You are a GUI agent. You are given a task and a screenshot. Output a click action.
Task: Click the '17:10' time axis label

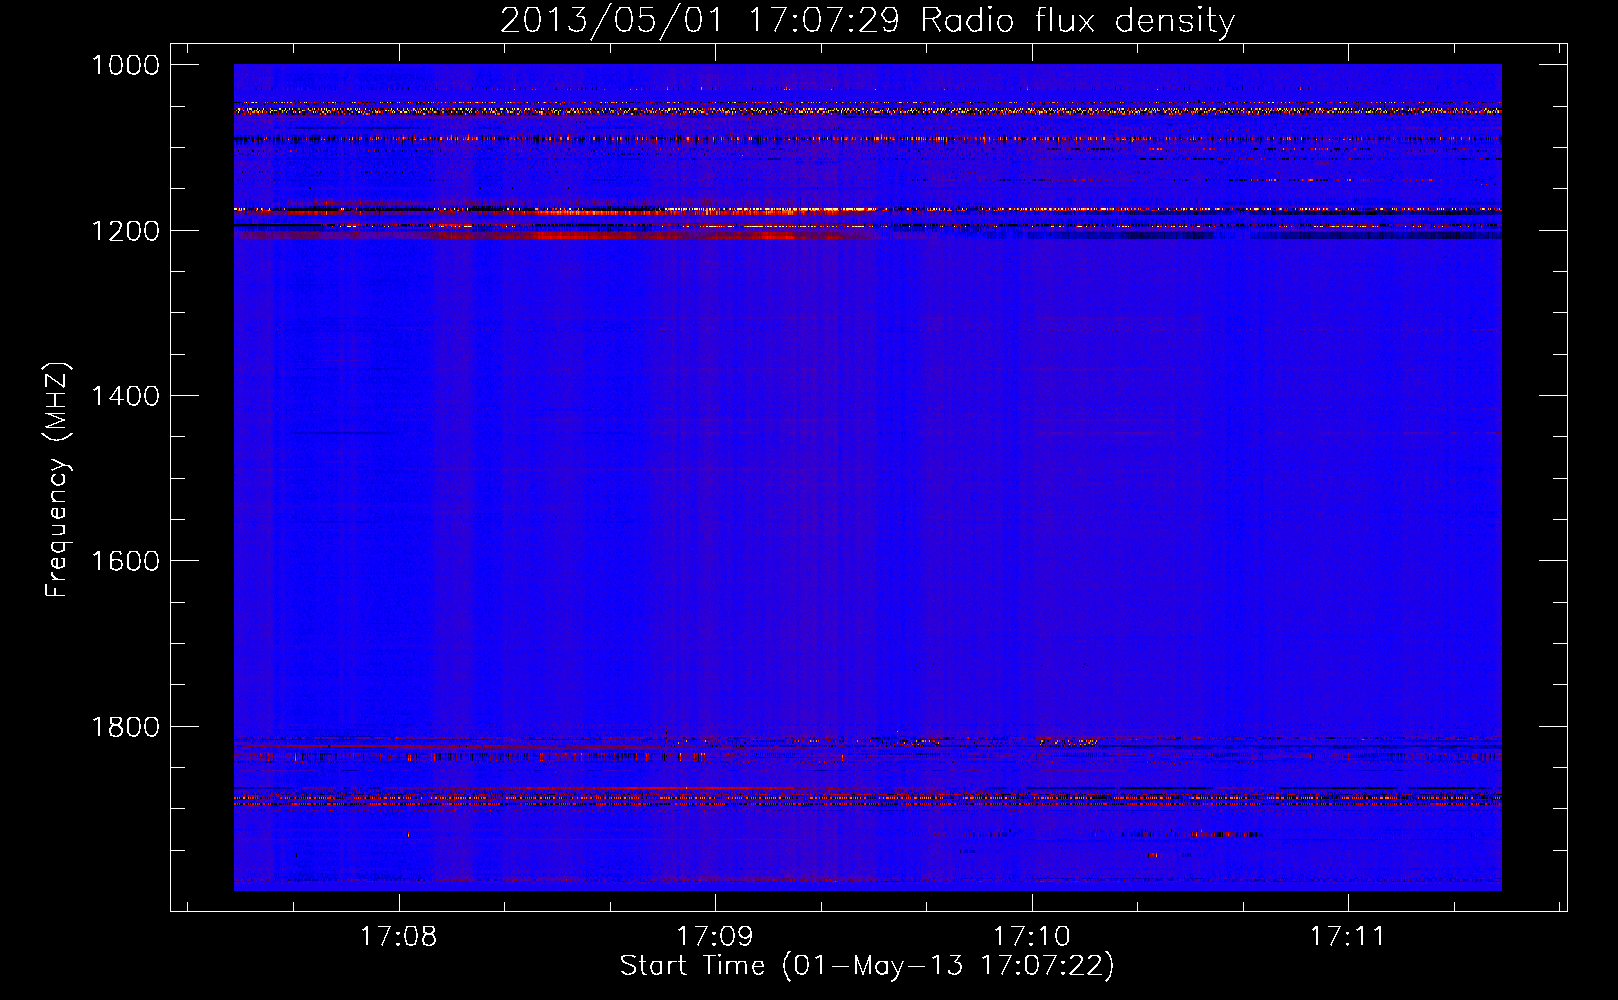[x=1031, y=937]
